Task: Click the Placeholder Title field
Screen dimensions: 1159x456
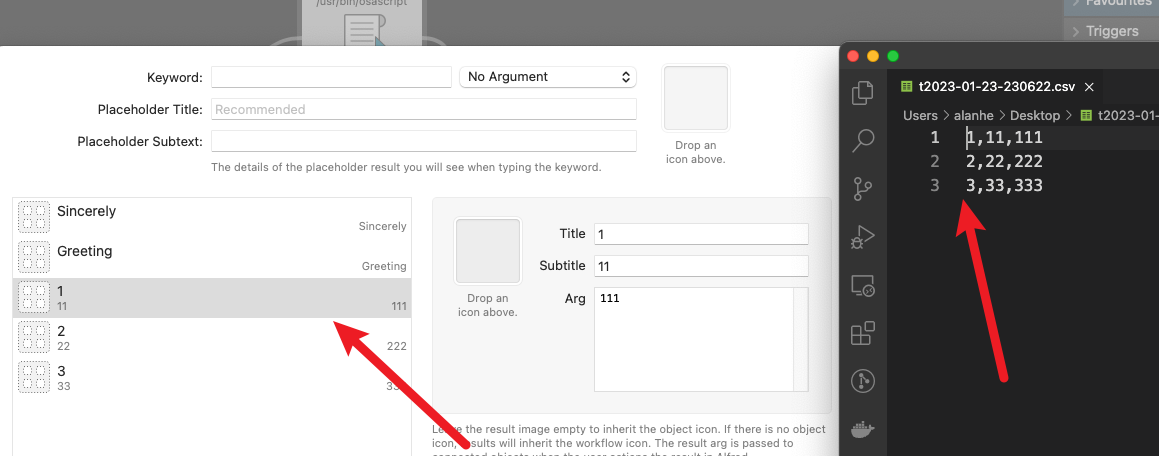Action: coord(424,109)
